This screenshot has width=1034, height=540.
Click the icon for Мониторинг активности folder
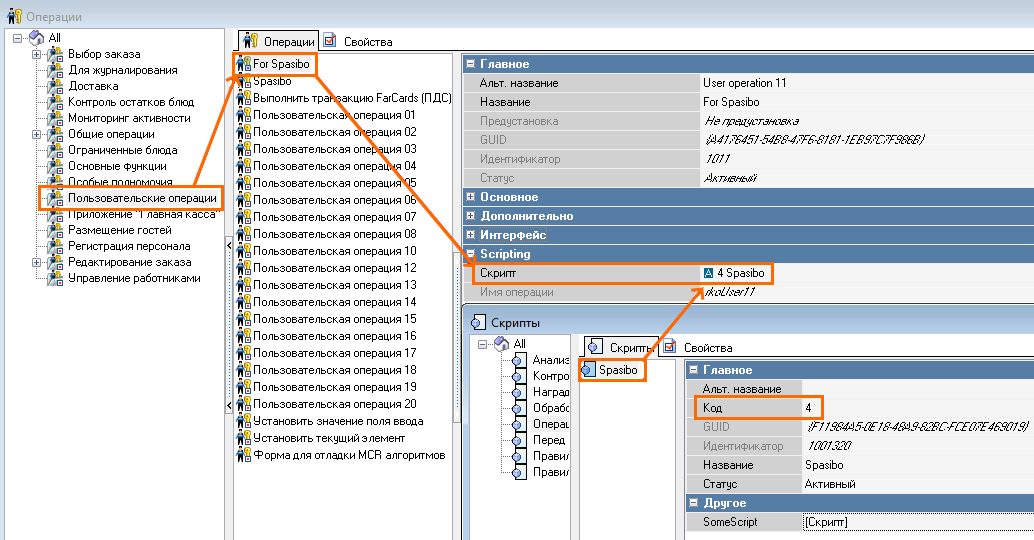click(56, 118)
